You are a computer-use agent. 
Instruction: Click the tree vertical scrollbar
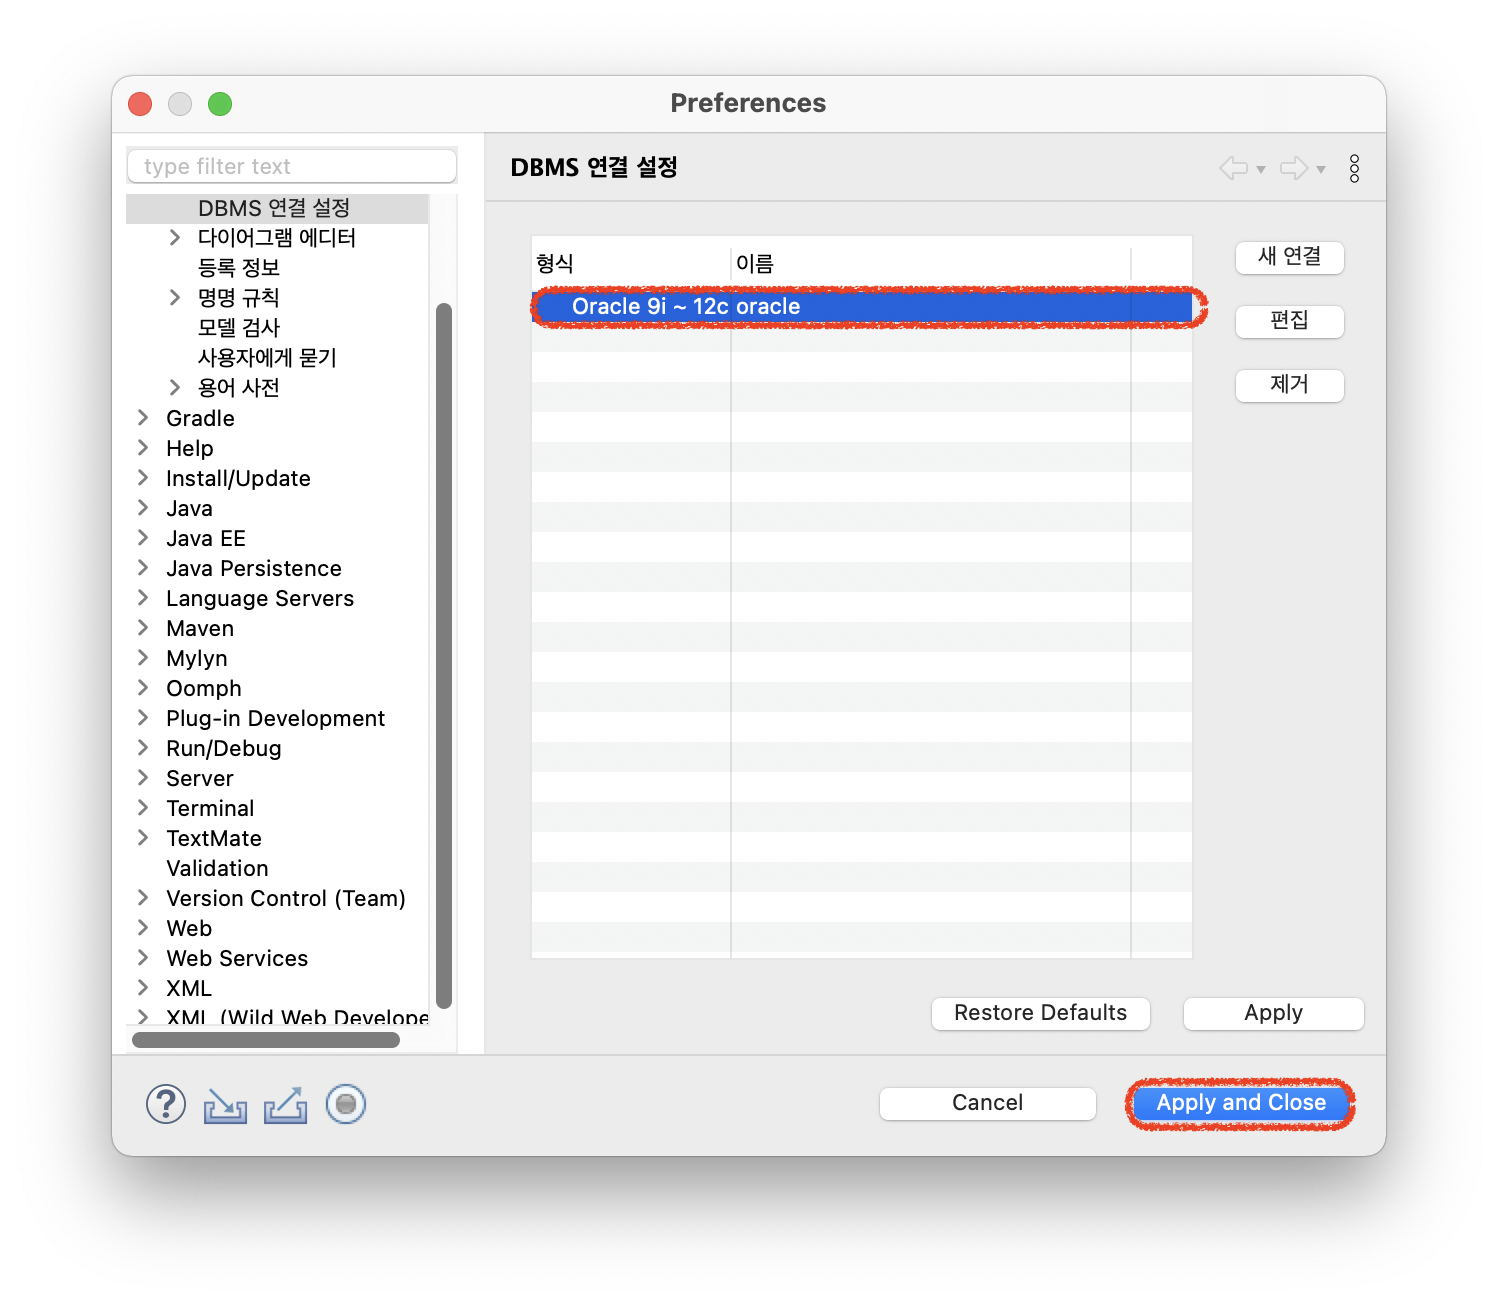pos(444,655)
